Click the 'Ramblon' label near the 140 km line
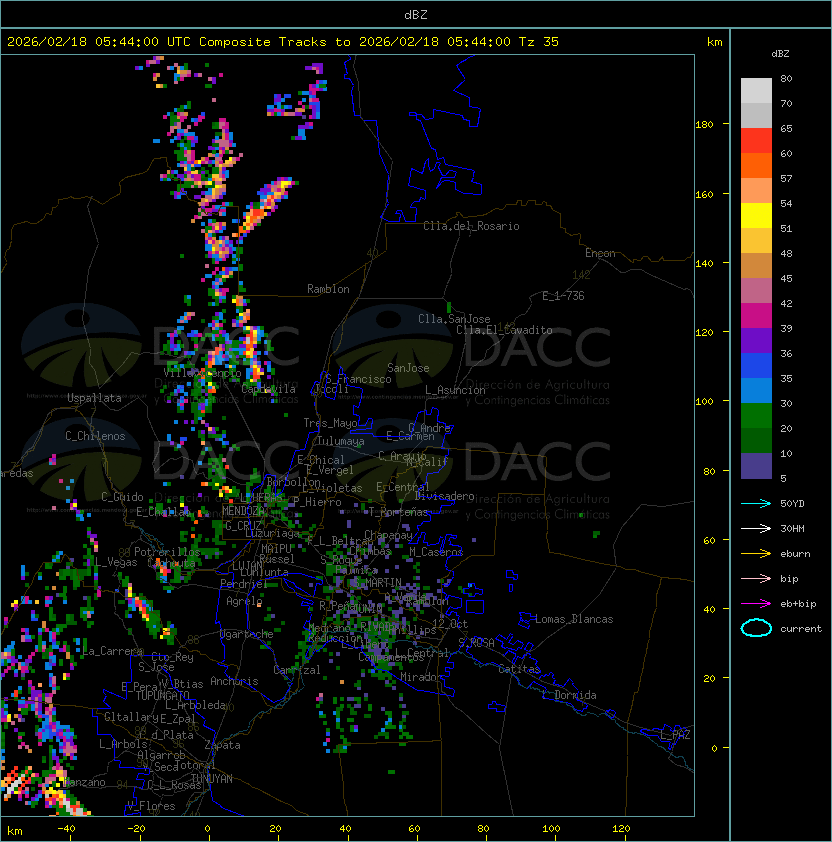This screenshot has width=832, height=842. point(328,289)
